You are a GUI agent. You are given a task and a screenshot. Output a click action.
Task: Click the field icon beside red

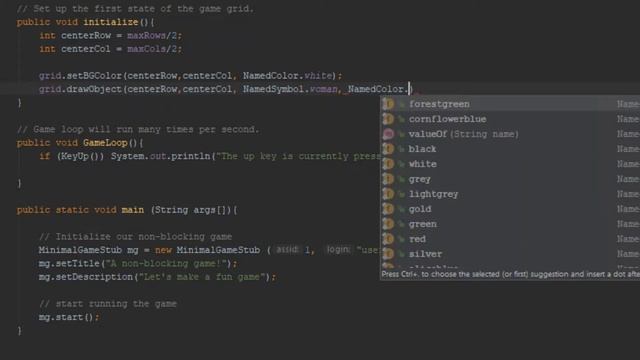388,239
